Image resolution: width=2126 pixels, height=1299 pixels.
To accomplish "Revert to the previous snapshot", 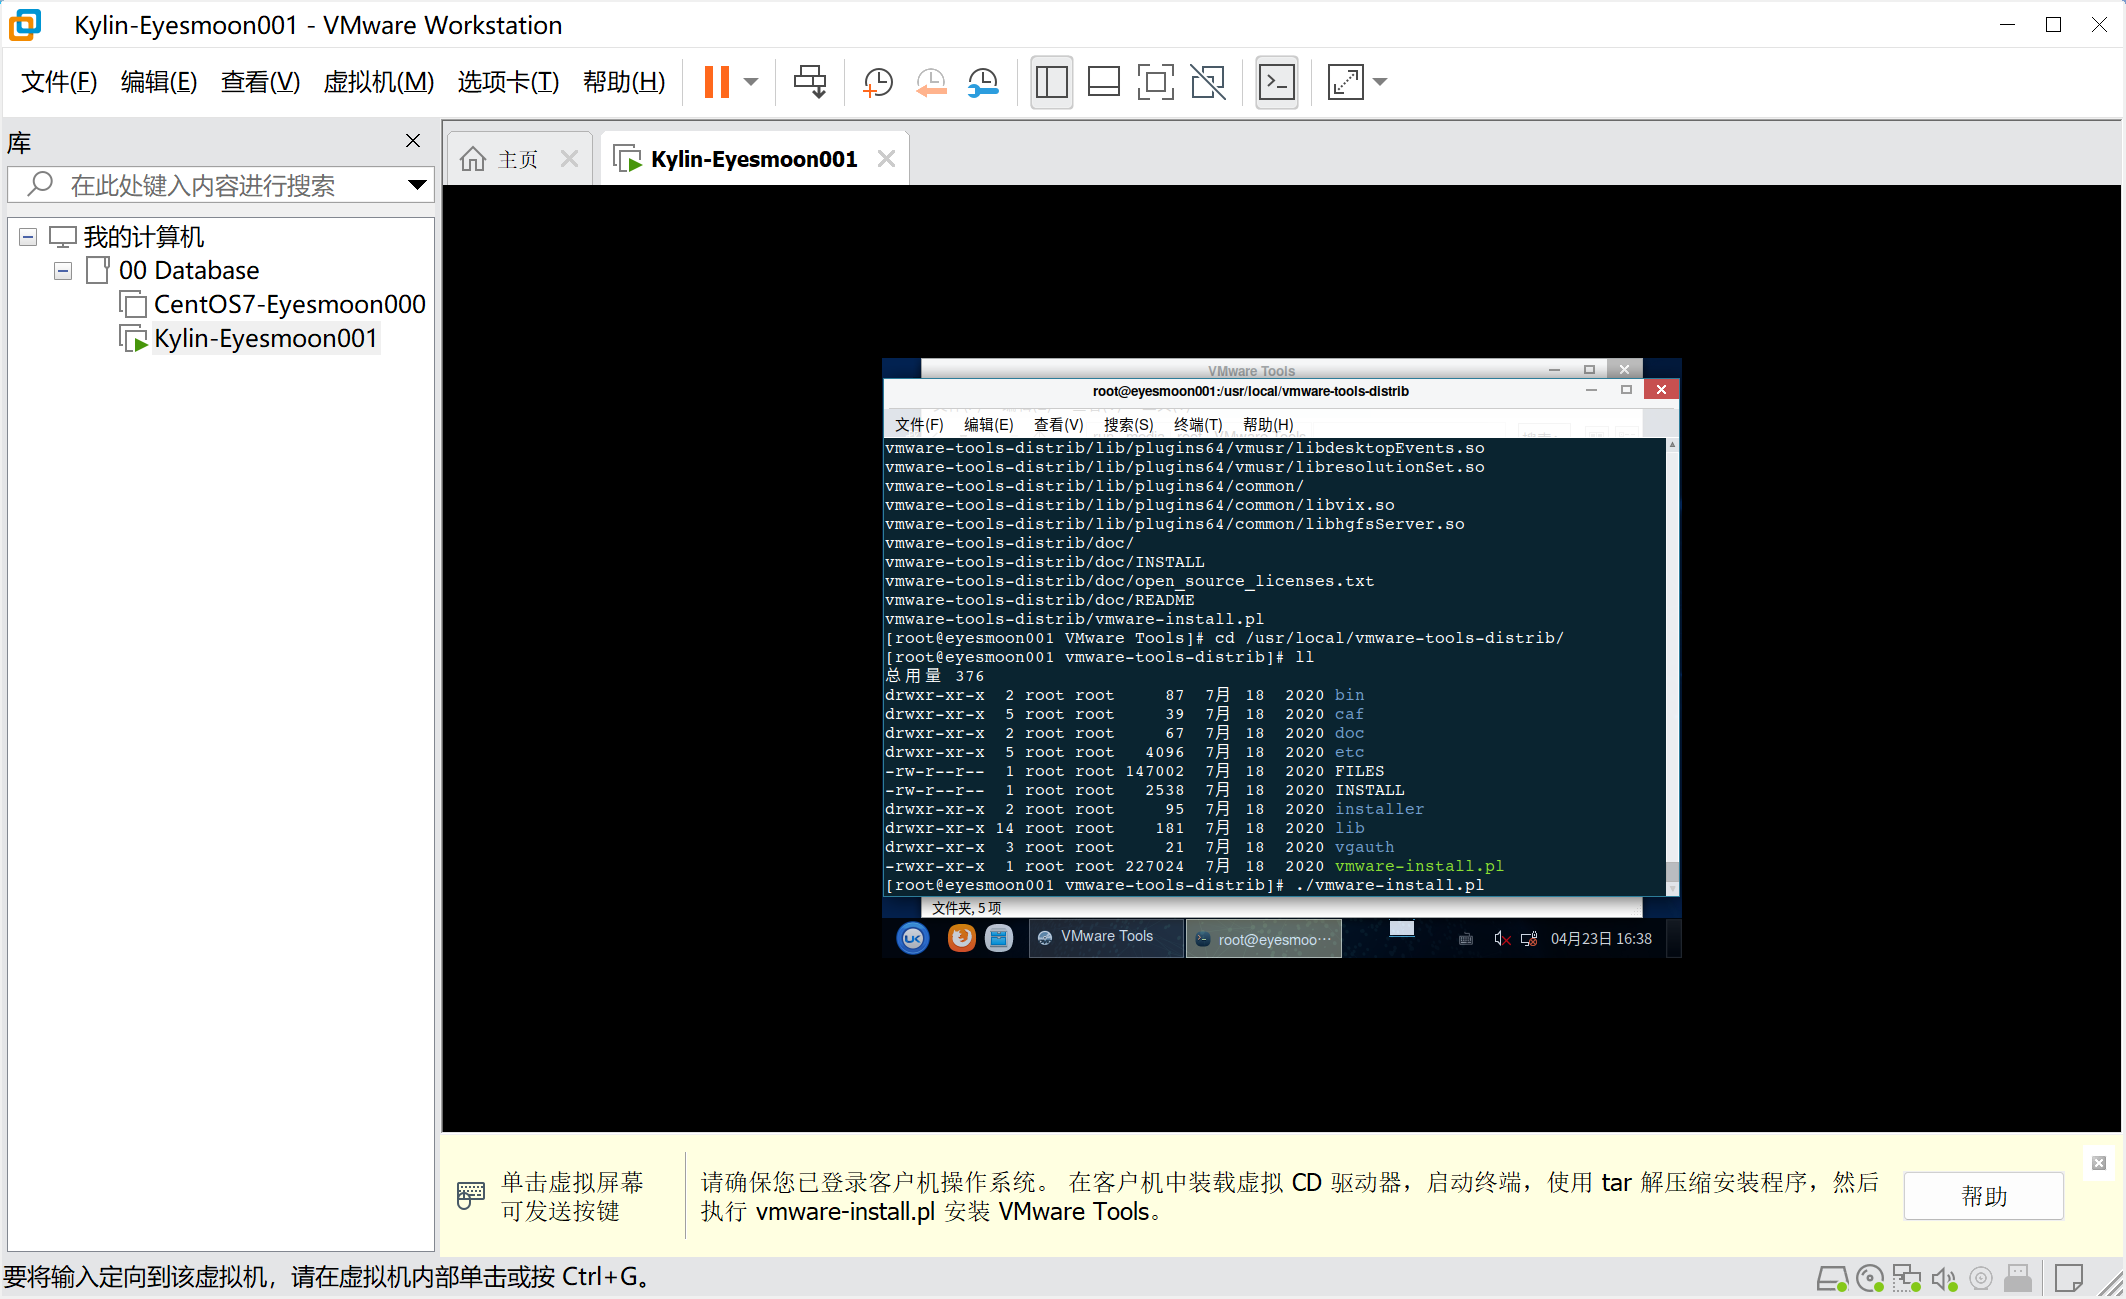I will point(931,82).
